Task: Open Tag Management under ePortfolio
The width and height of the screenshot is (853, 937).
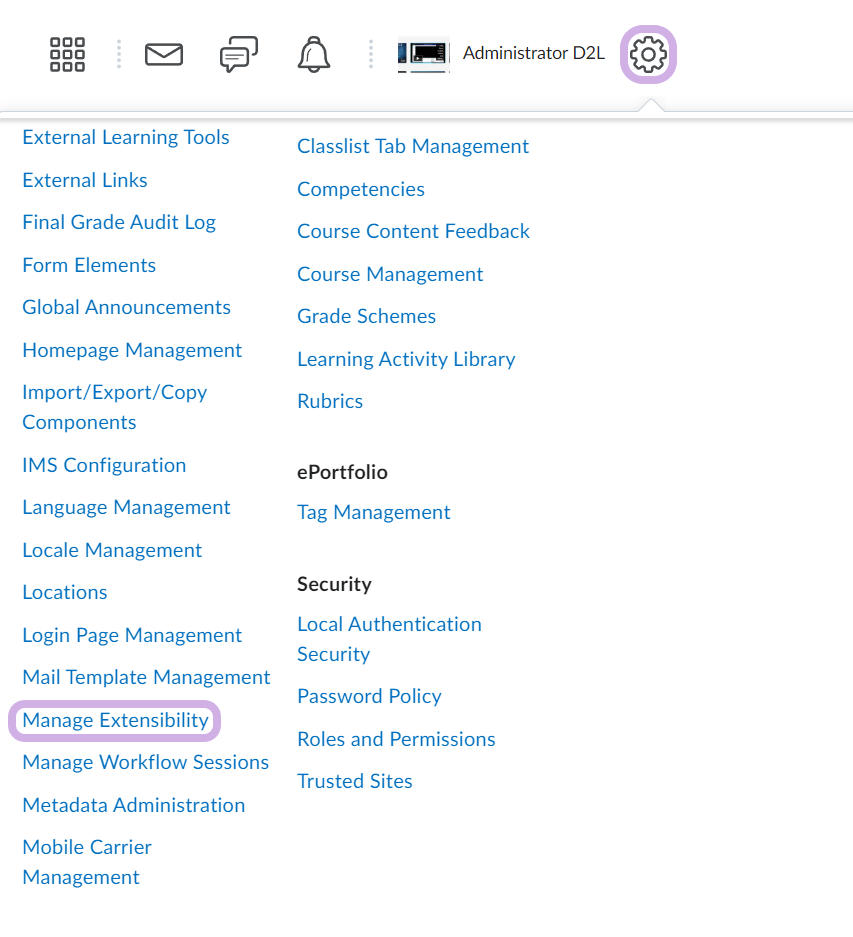Action: [373, 512]
